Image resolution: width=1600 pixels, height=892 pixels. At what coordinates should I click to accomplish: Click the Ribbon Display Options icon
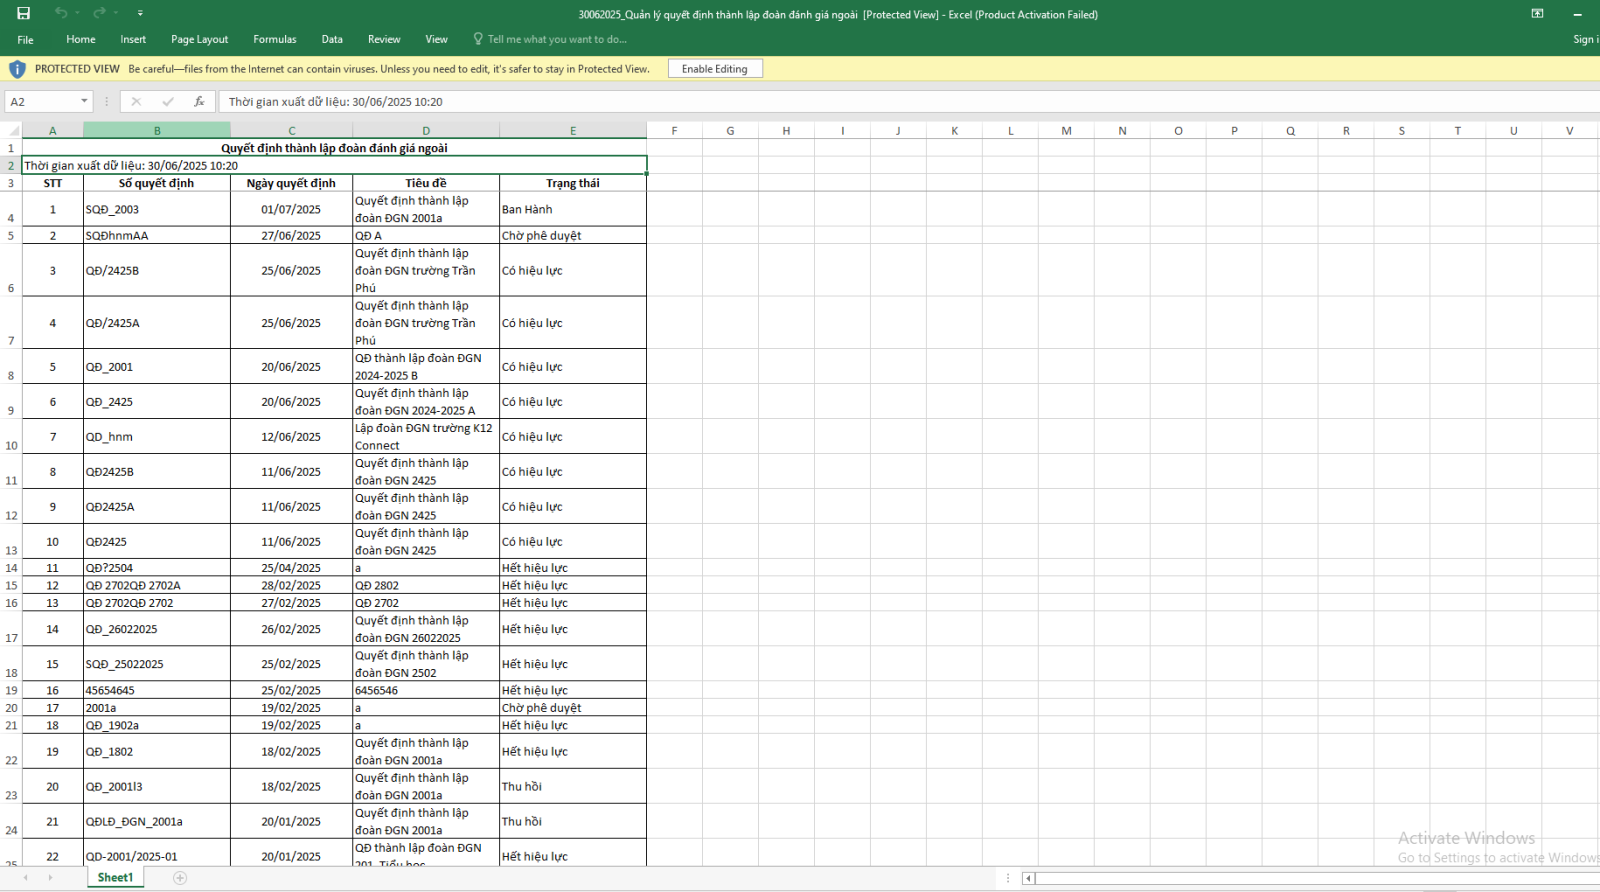(1537, 14)
